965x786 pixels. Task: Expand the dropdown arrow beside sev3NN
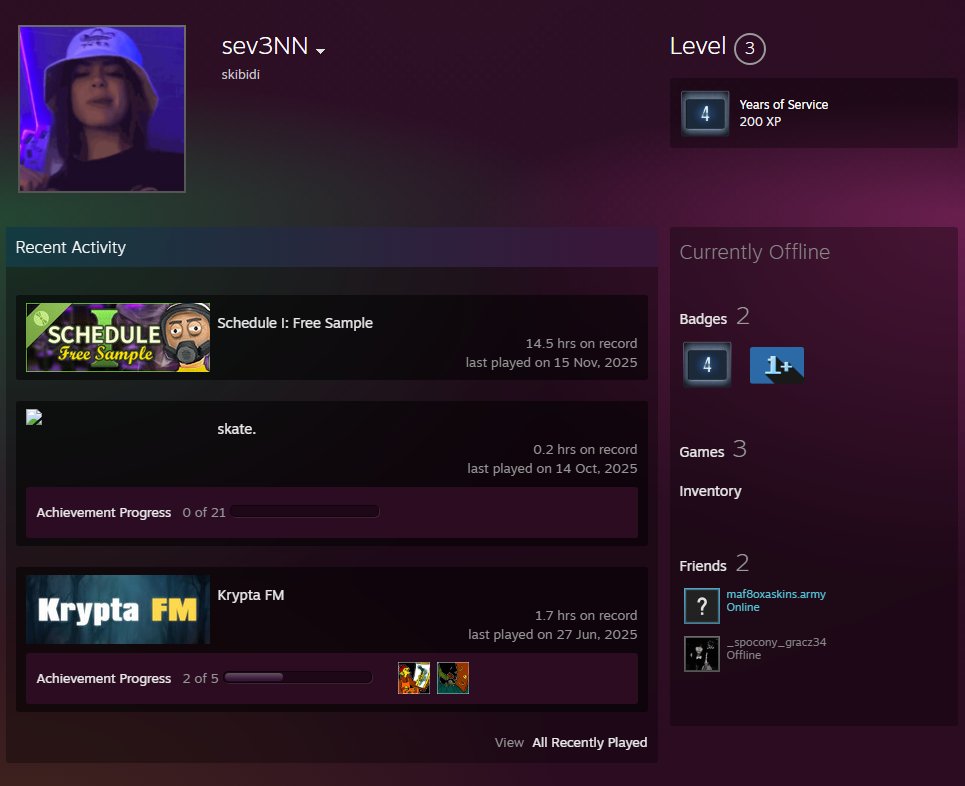(x=320, y=51)
